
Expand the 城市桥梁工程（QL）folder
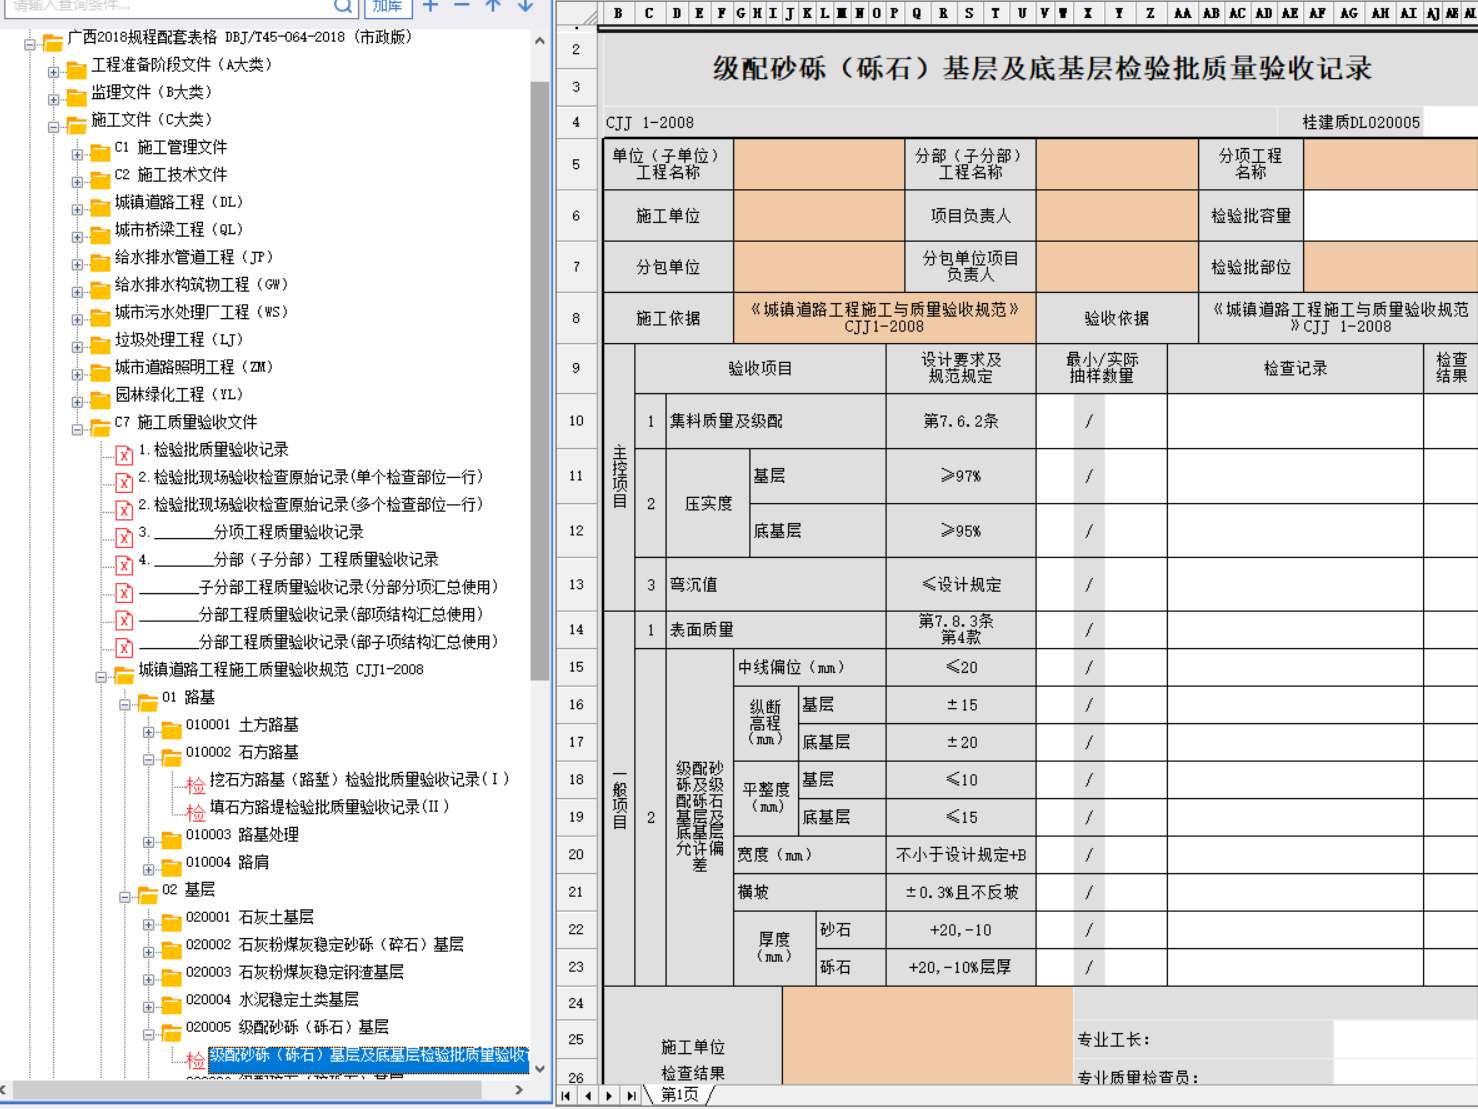pos(77,237)
